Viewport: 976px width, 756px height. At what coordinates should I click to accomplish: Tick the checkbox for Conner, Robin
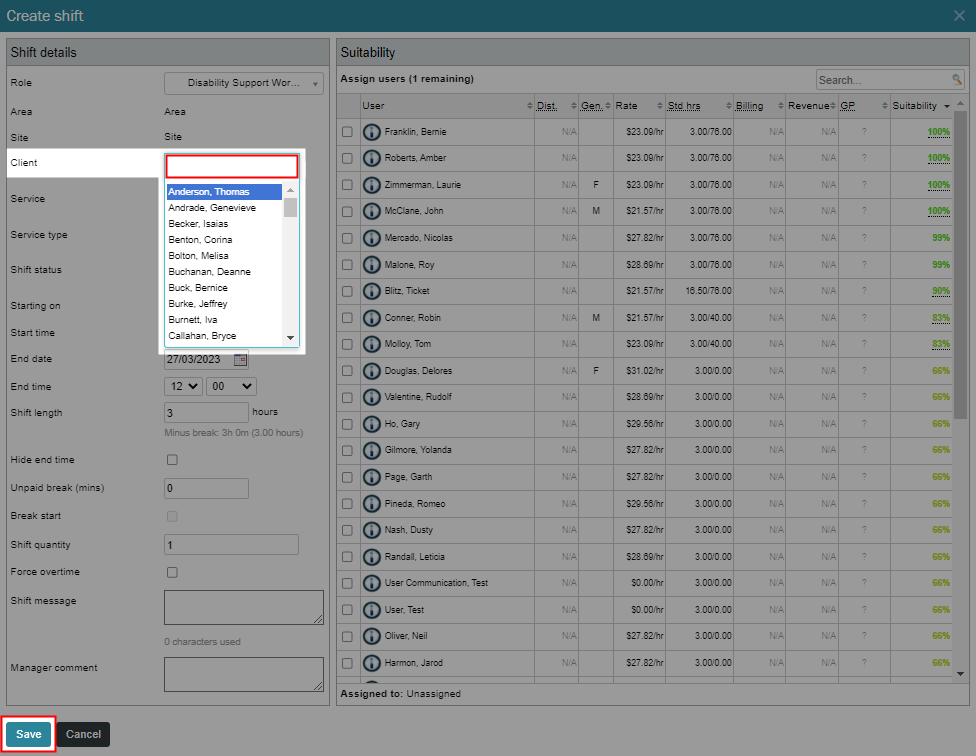(347, 318)
